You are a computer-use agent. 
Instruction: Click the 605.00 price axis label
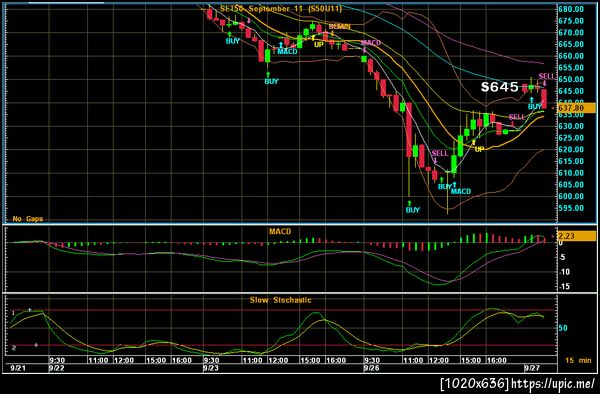click(x=571, y=184)
